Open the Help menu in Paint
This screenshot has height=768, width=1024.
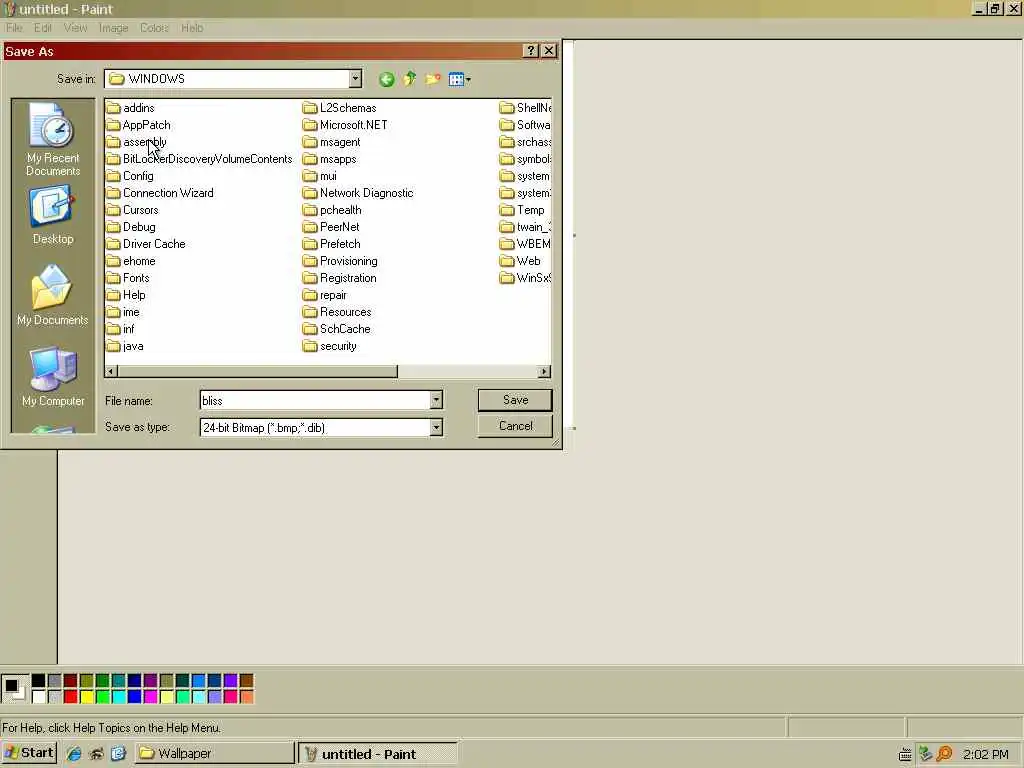[x=192, y=28]
